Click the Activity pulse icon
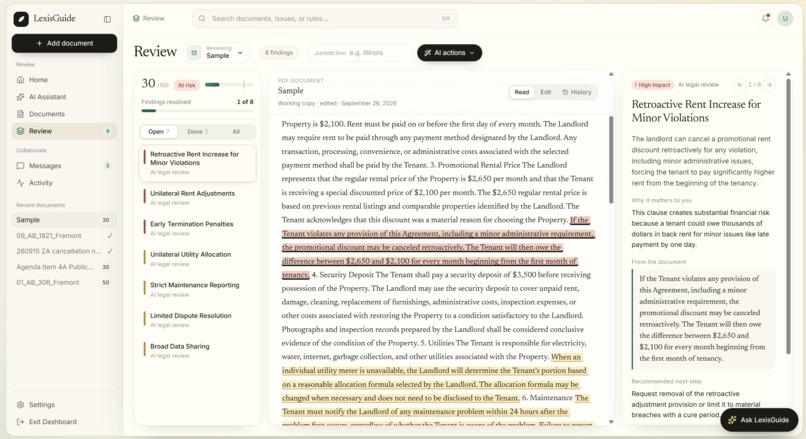Screen dimensions: 806x439 tap(21, 182)
